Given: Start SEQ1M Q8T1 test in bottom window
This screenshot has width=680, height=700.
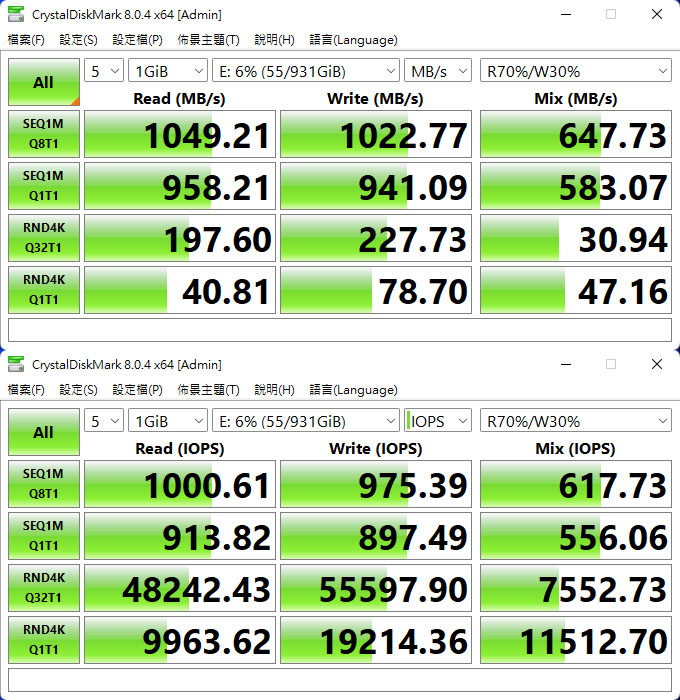Looking at the screenshot, I should coord(44,484).
